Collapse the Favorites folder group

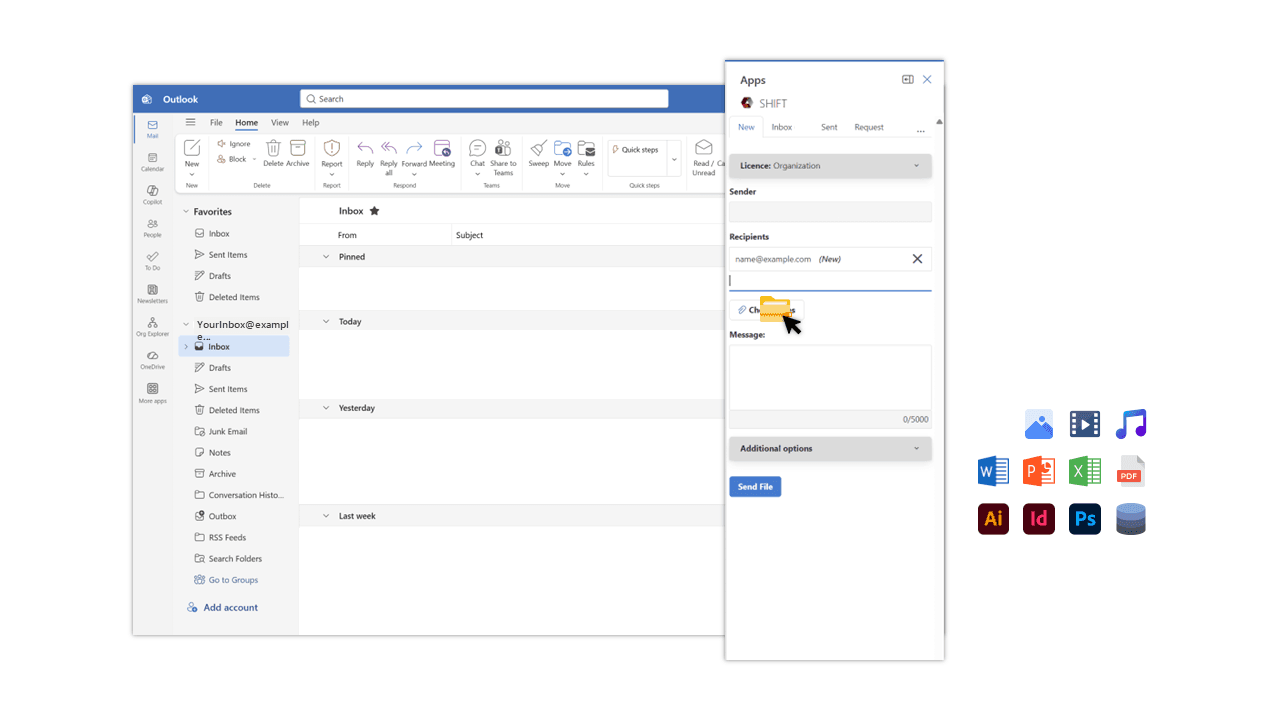click(x=185, y=212)
